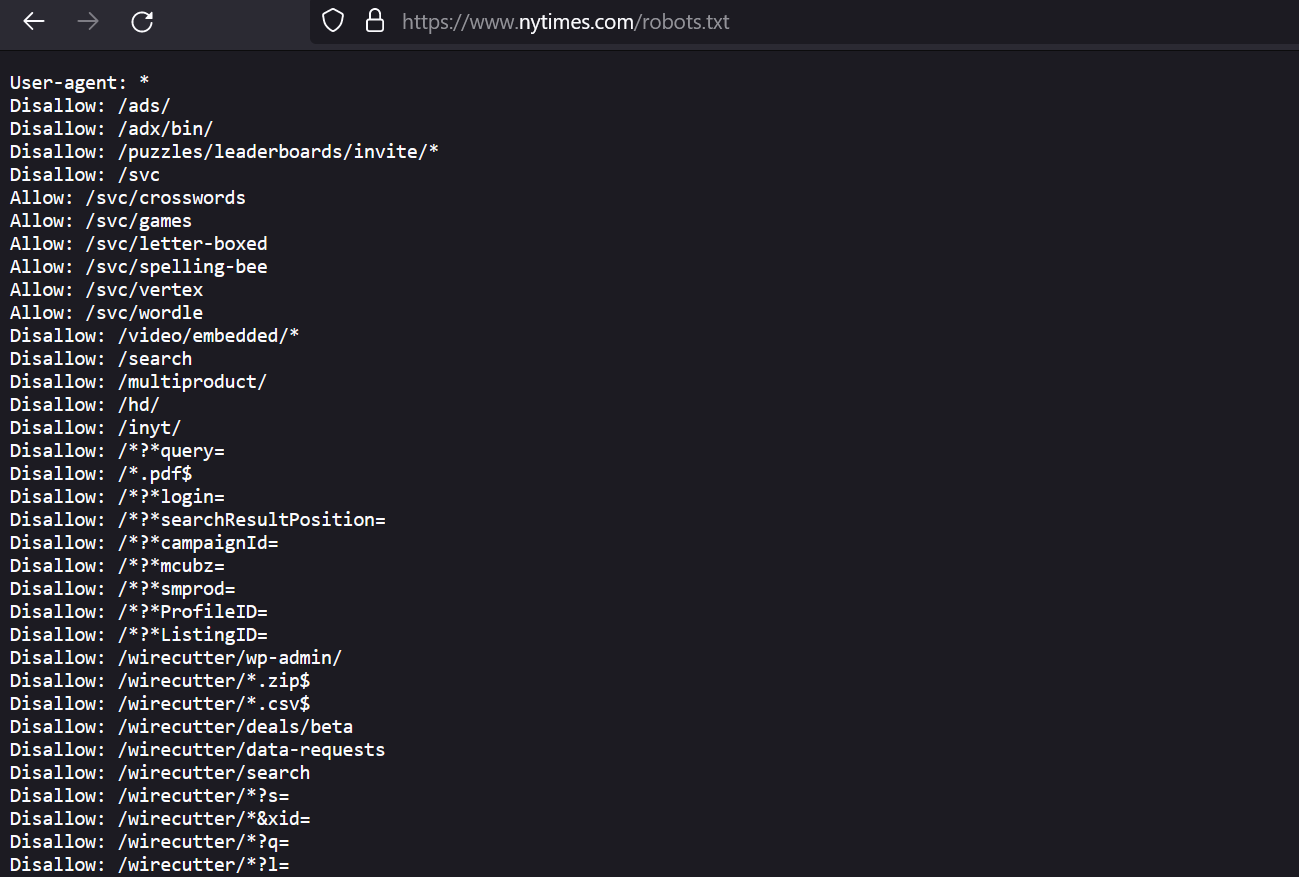Select the 'Disallow: /svc' line
Image resolution: width=1299 pixels, height=877 pixels.
[85, 174]
